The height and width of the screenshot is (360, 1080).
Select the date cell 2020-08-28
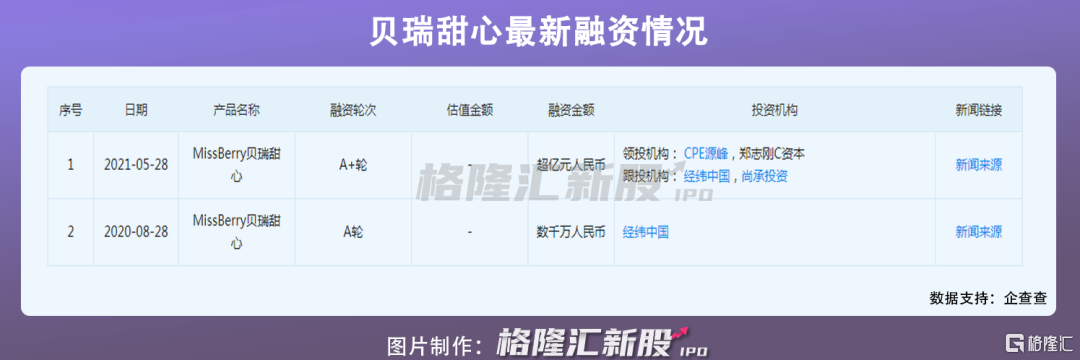pyautogui.click(x=136, y=232)
